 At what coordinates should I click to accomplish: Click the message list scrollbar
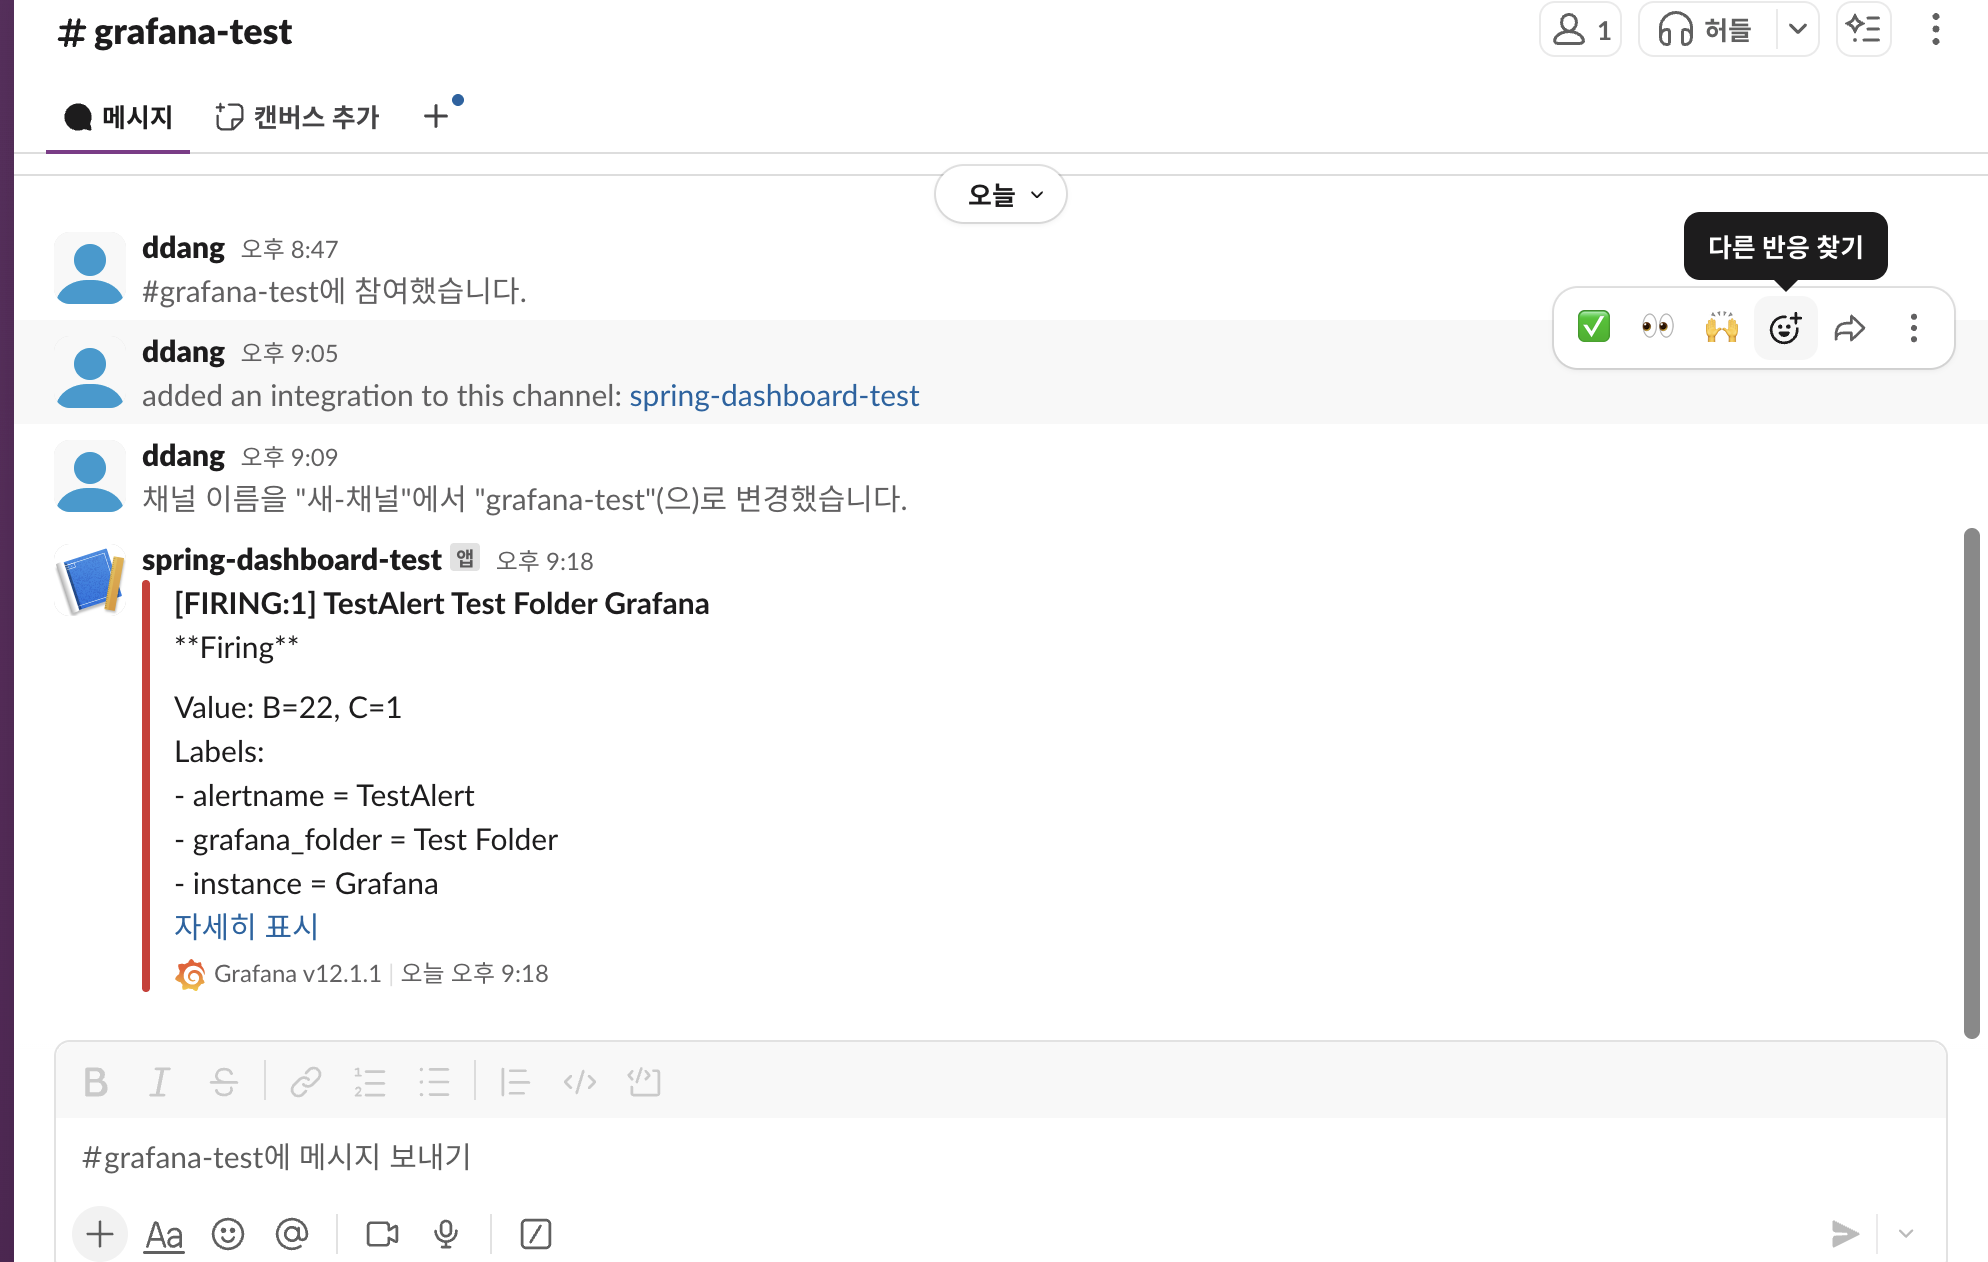tap(1971, 784)
